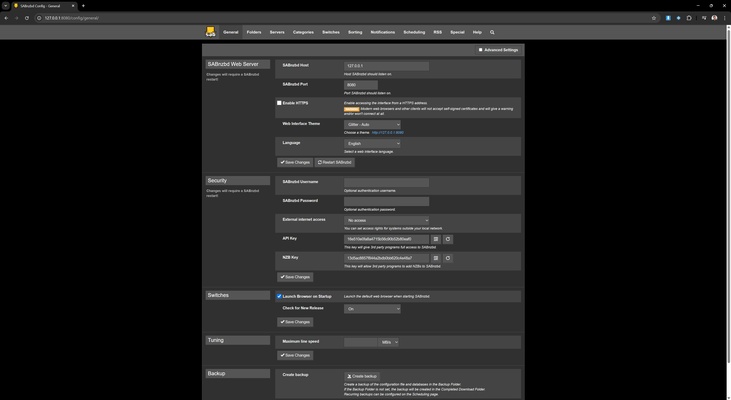Focus SABnzbd Port input field

click(361, 85)
